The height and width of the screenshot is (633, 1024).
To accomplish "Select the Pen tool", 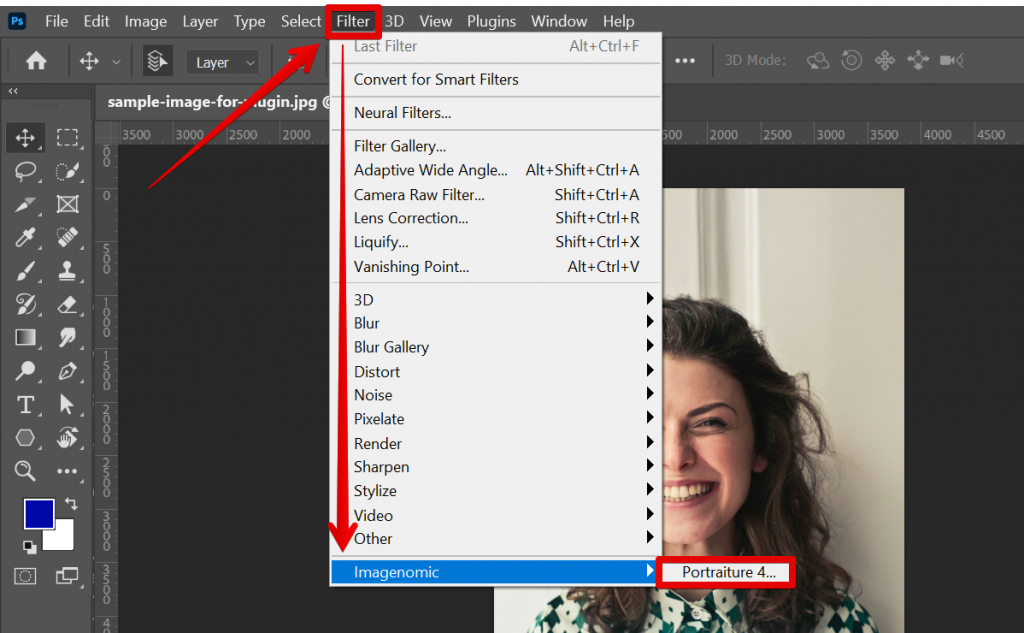I will (66, 372).
